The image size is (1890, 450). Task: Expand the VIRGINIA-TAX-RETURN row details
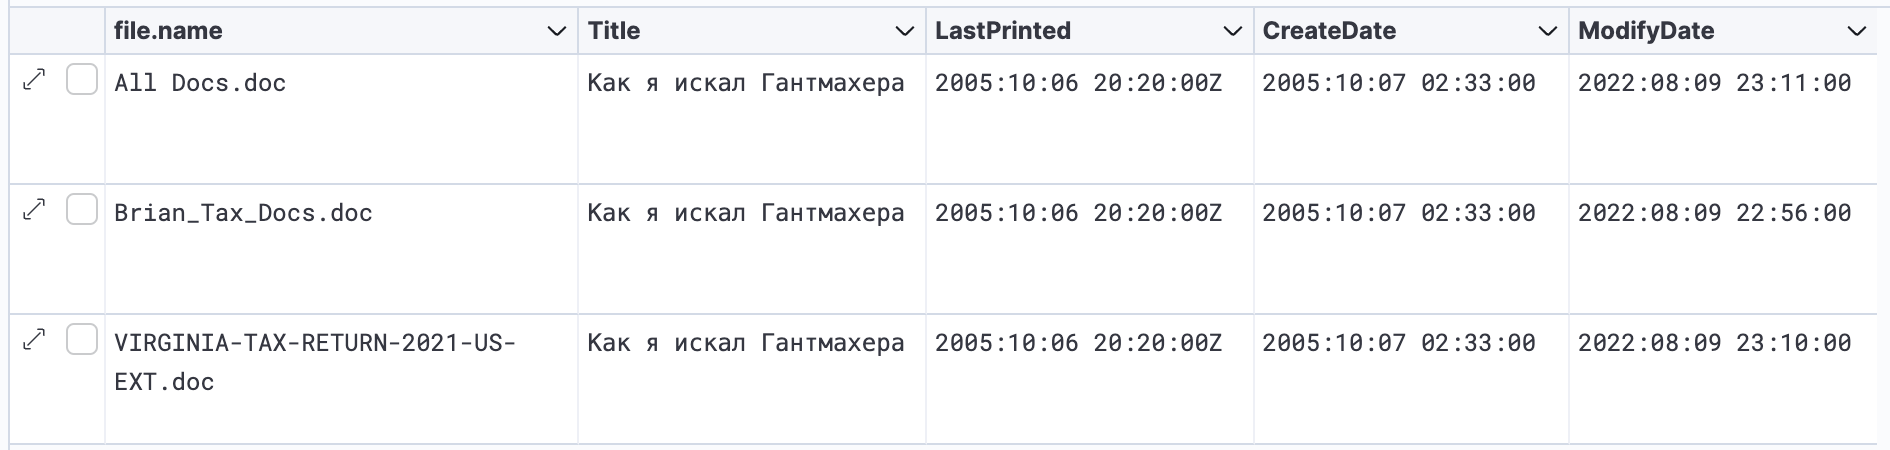pyautogui.click(x=34, y=340)
